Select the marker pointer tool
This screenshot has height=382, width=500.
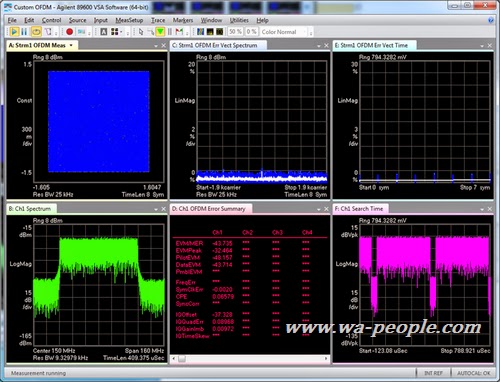(151, 32)
